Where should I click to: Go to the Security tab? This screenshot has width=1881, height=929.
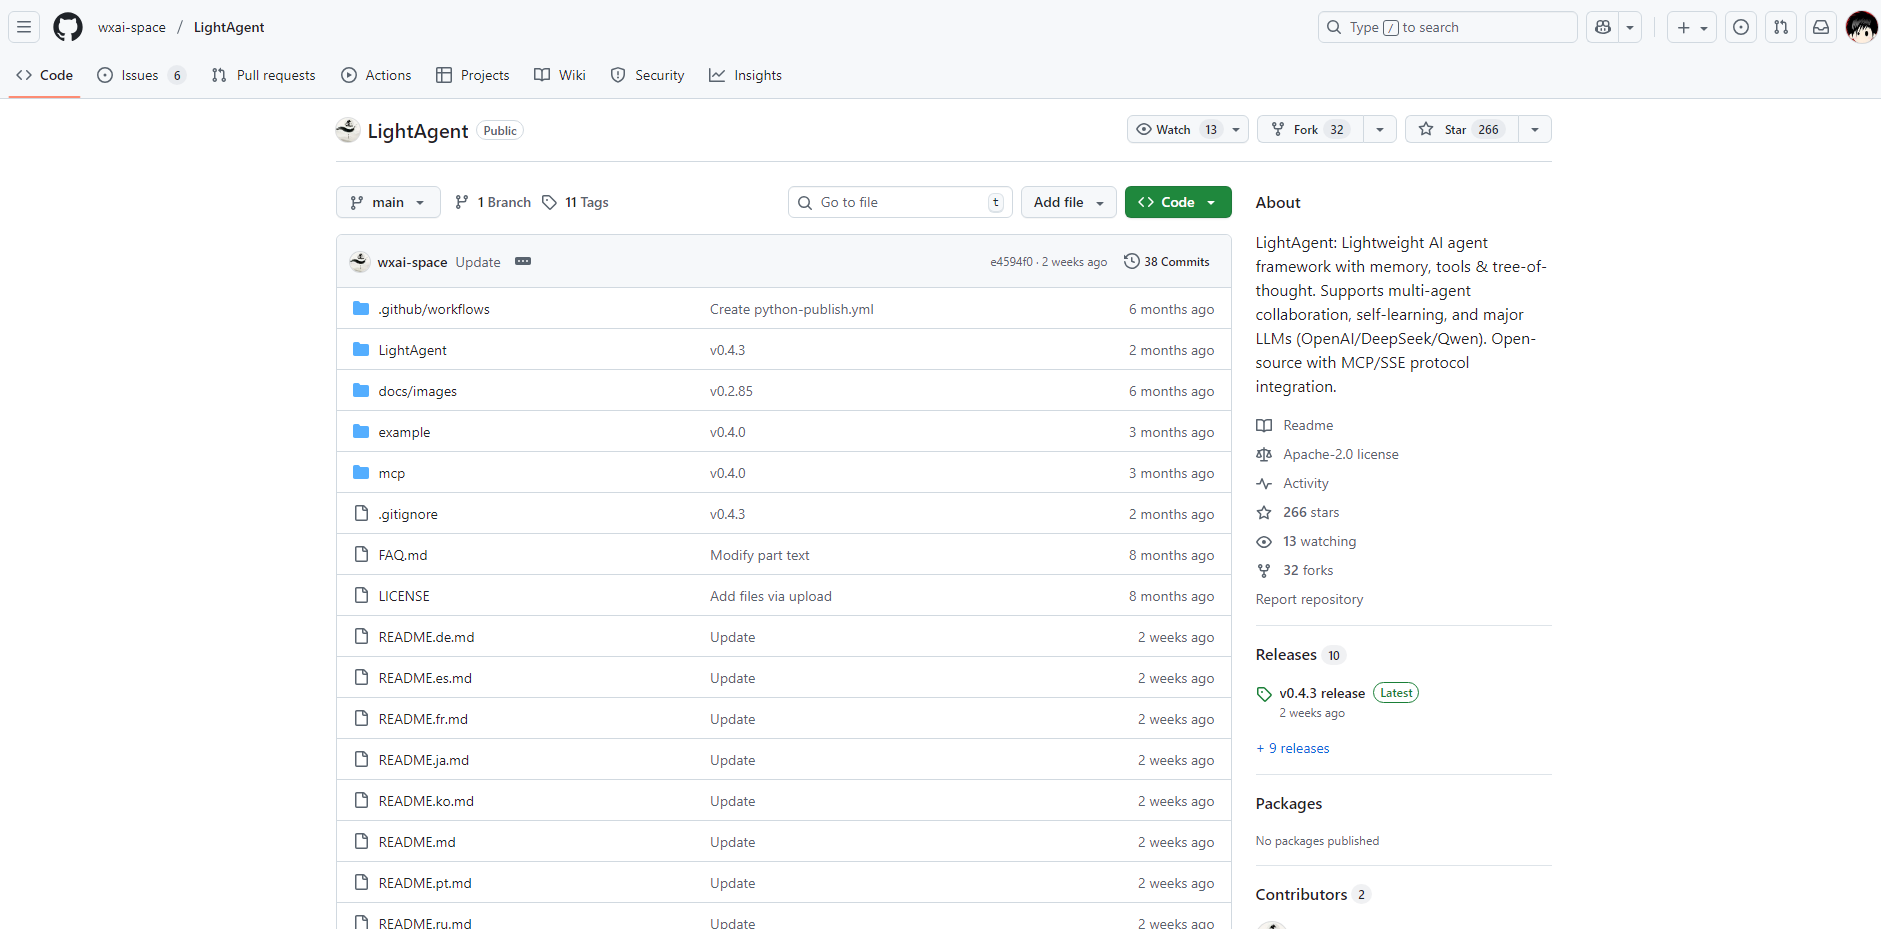pos(648,76)
